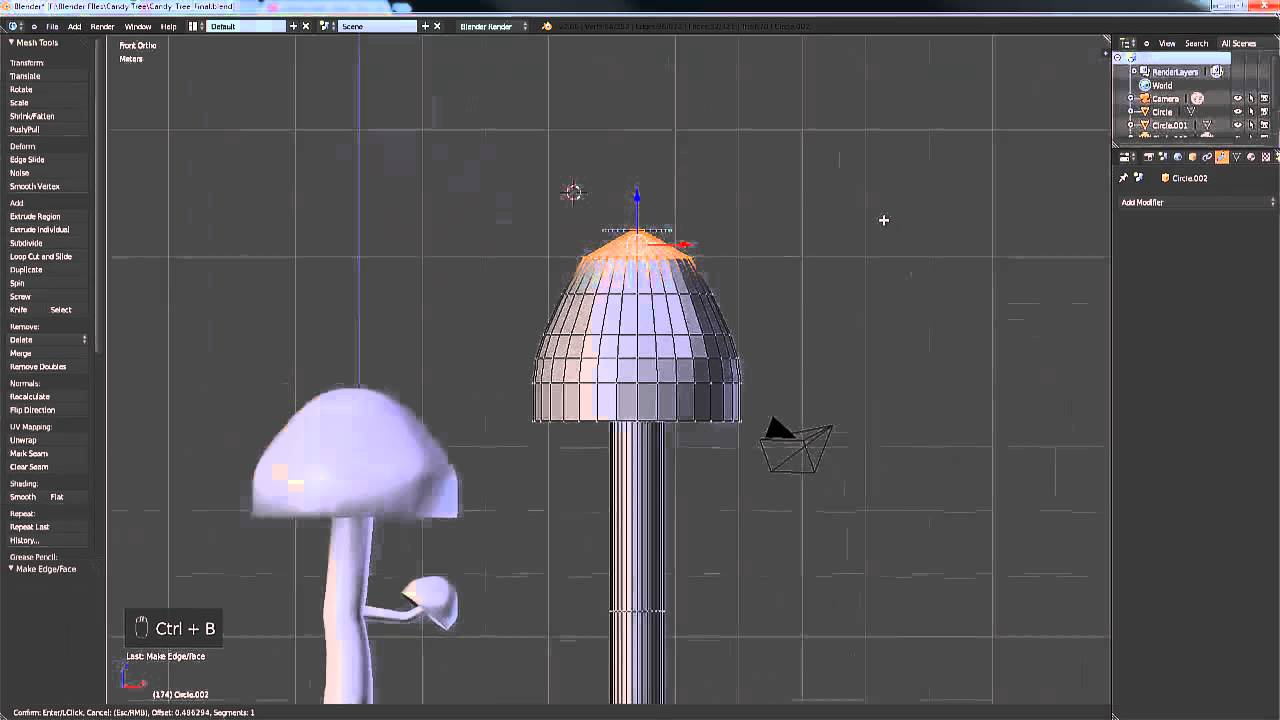The image size is (1280, 720).
Task: Click the World globe icon in the outliner
Action: (x=1145, y=85)
